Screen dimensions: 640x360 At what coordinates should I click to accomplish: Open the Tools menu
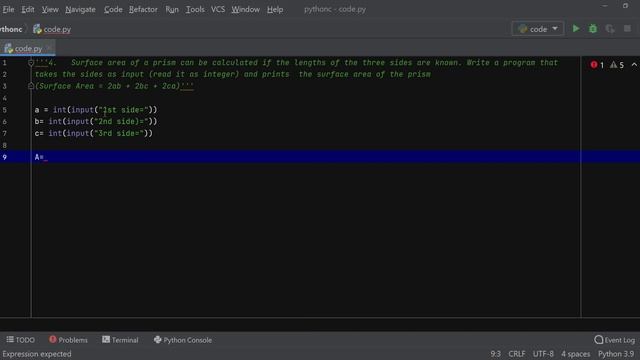tap(195, 9)
